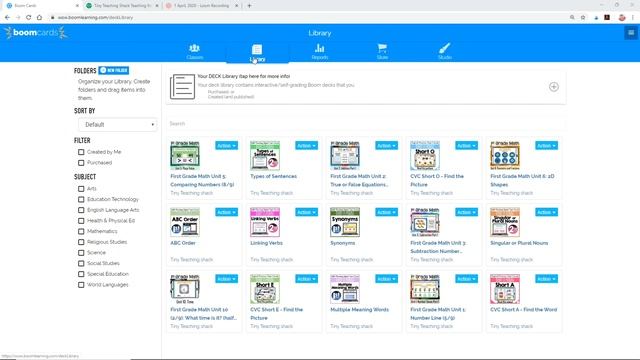This screenshot has width=640, height=360.
Task: Open Singular or Plural Nouns thumbnail
Action: (505, 222)
